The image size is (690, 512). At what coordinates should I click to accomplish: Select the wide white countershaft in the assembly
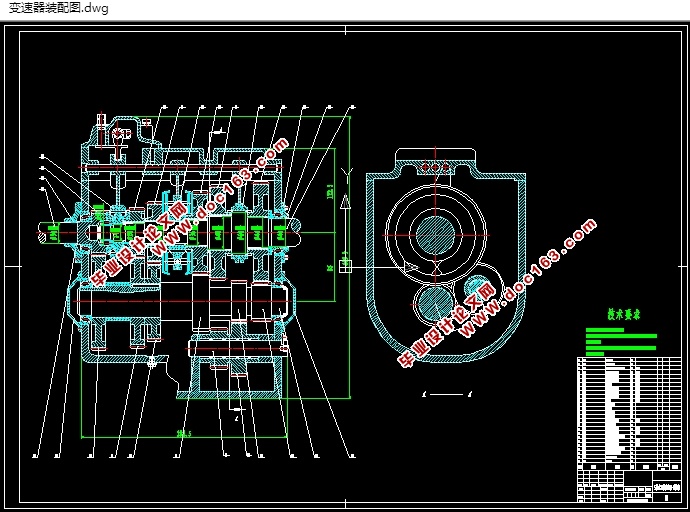pyautogui.click(x=185, y=302)
